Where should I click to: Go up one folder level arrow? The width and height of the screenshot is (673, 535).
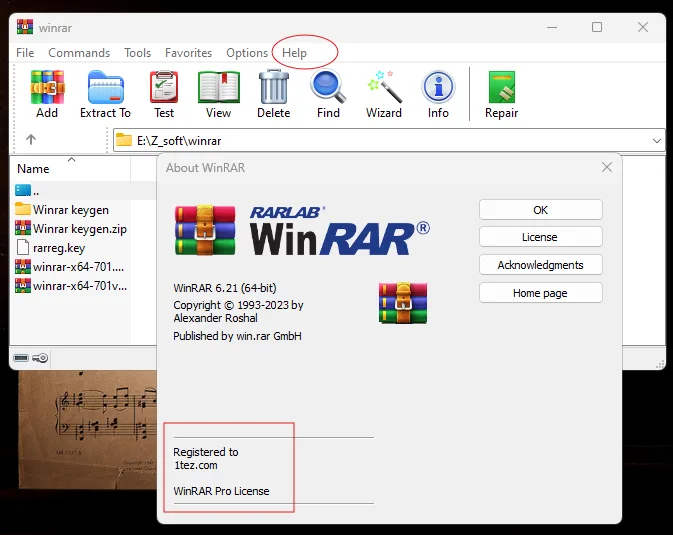31,140
